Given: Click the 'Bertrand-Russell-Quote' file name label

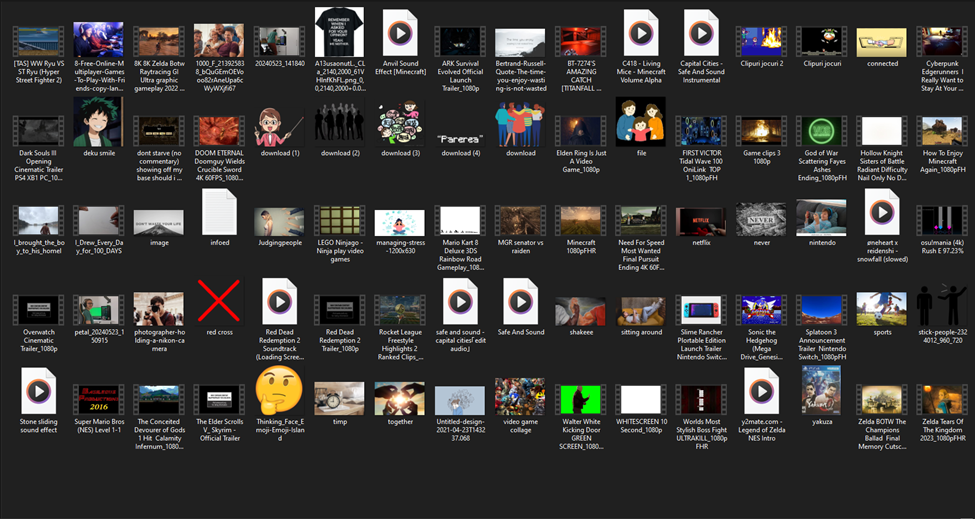Looking at the screenshot, I should click(520, 76).
